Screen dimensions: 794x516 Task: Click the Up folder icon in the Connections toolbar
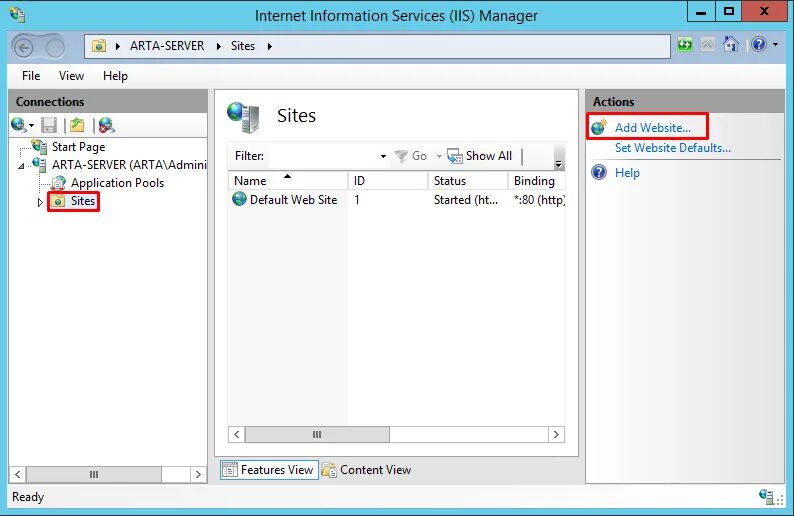[77, 125]
